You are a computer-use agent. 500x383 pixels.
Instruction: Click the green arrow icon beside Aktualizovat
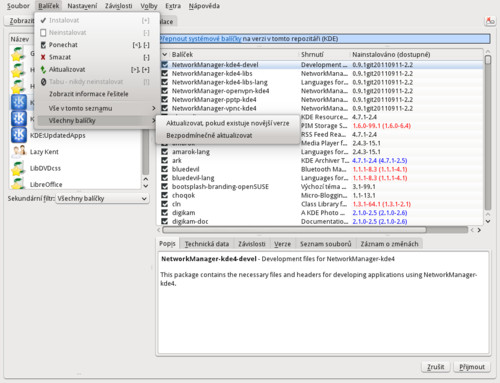[43, 69]
